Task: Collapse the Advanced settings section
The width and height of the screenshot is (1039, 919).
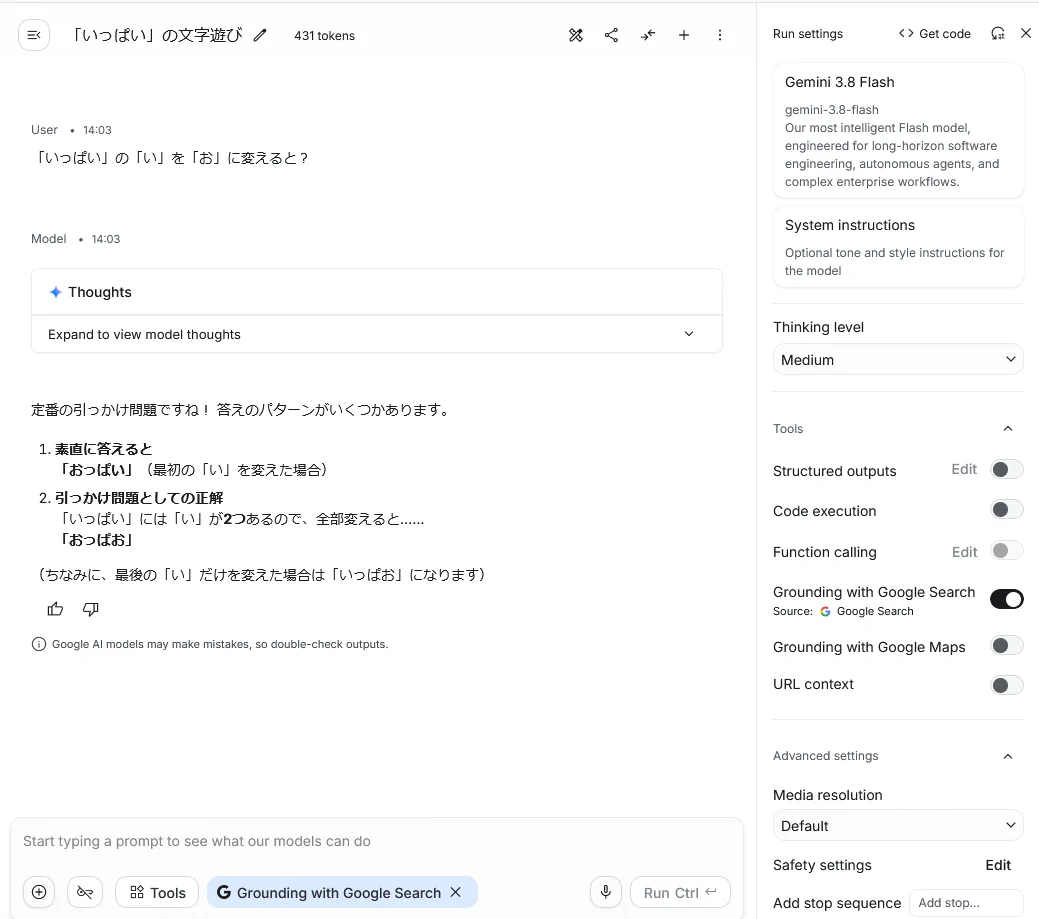Action: coord(1007,756)
